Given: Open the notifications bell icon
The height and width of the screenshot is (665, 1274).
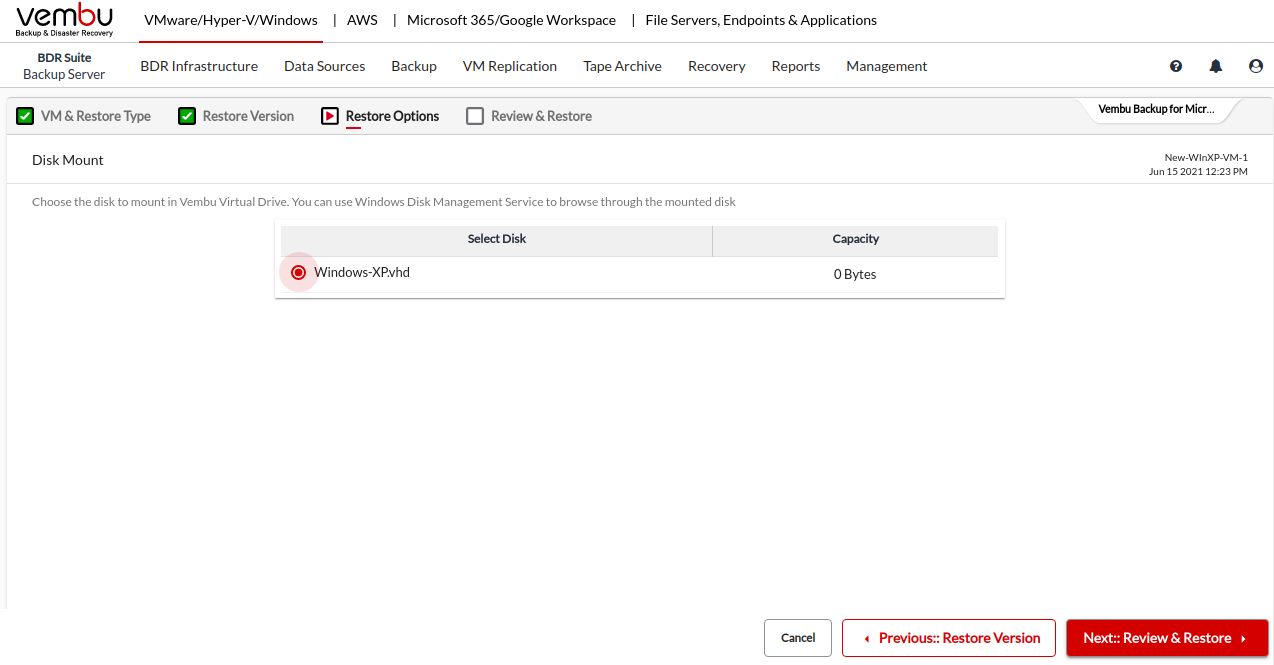Looking at the screenshot, I should 1216,66.
